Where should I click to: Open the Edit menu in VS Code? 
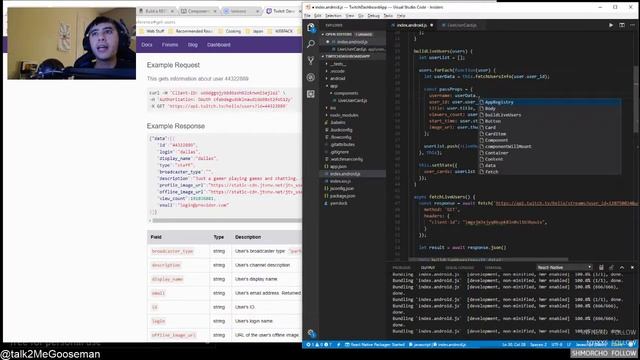pyautogui.click(x=318, y=16)
